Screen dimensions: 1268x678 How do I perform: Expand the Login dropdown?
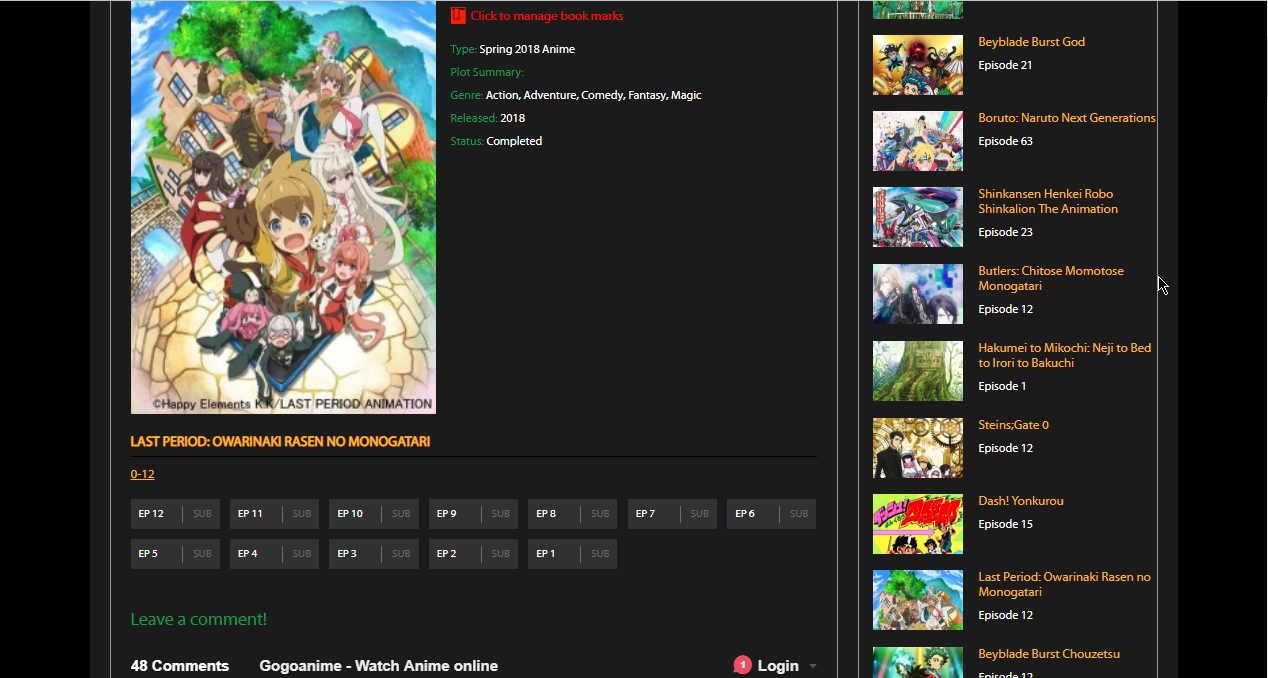coord(787,666)
